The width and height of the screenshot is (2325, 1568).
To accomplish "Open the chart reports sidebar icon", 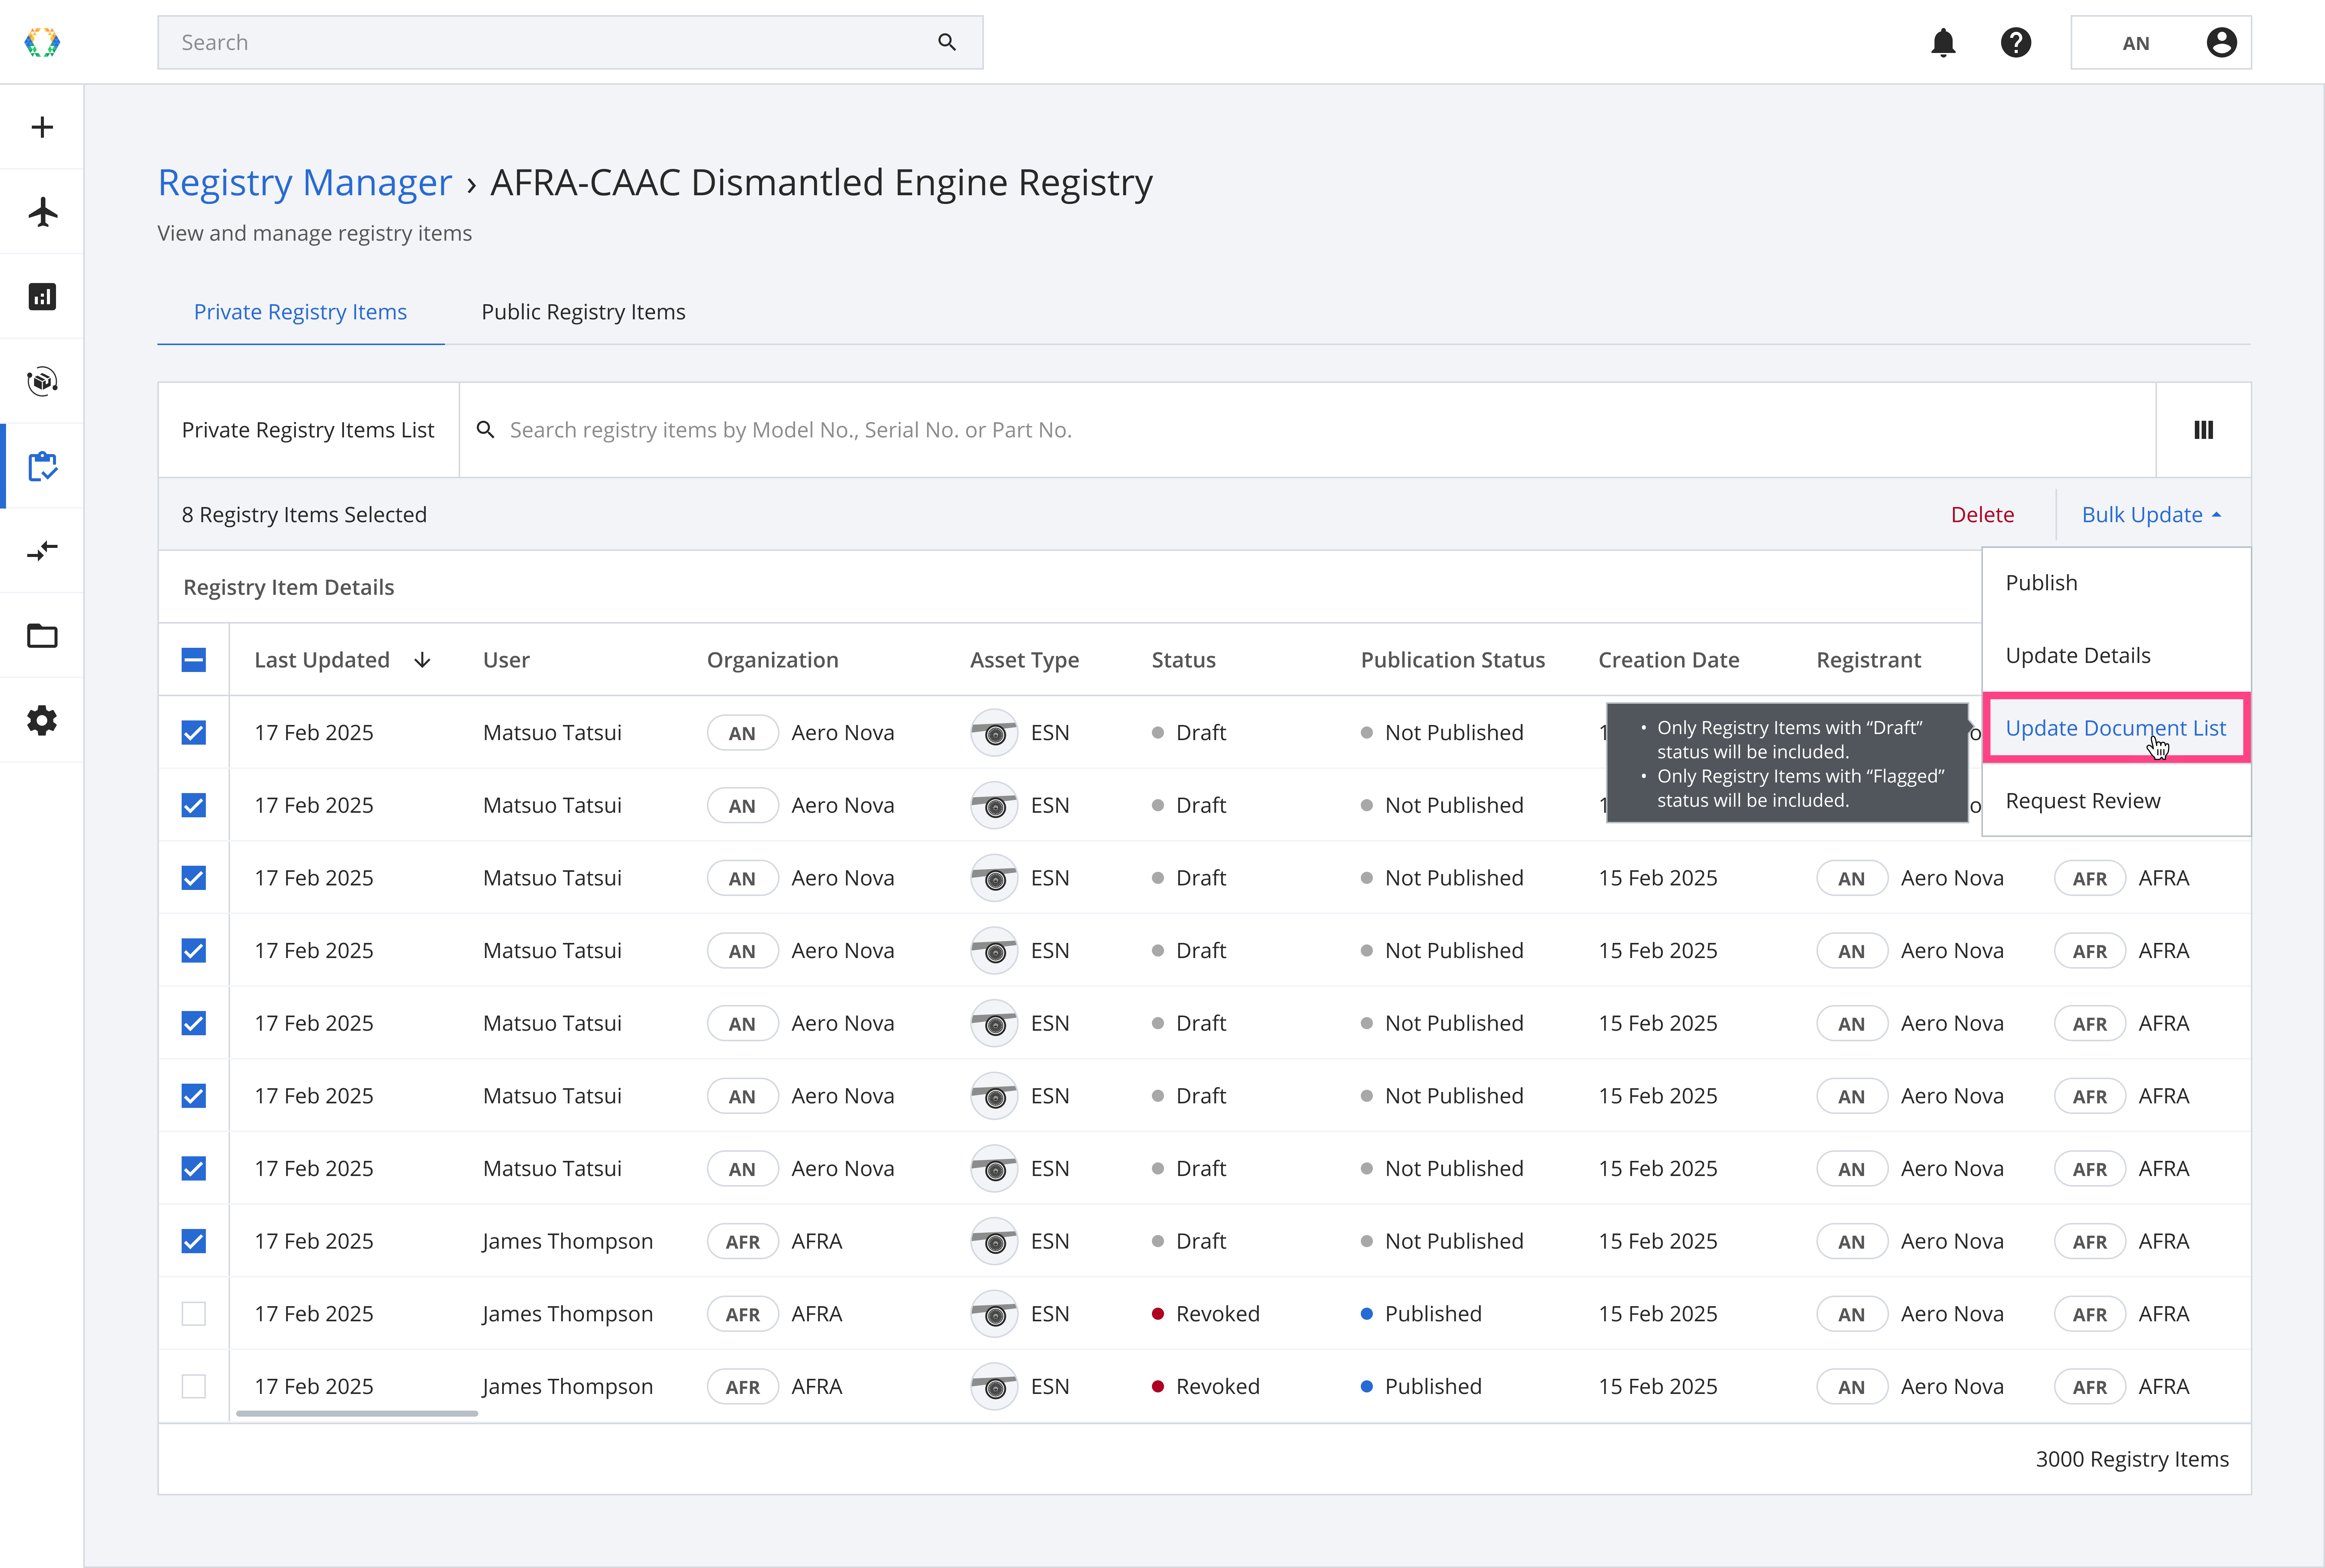I will pyautogui.click(x=42, y=297).
